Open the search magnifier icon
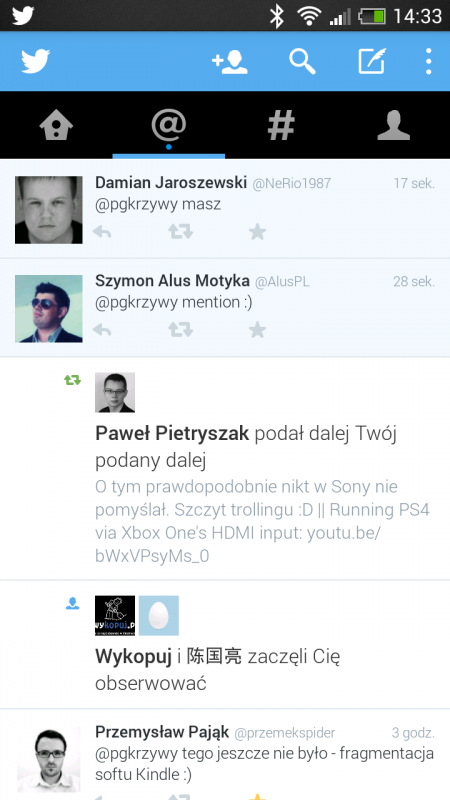 pyautogui.click(x=302, y=62)
